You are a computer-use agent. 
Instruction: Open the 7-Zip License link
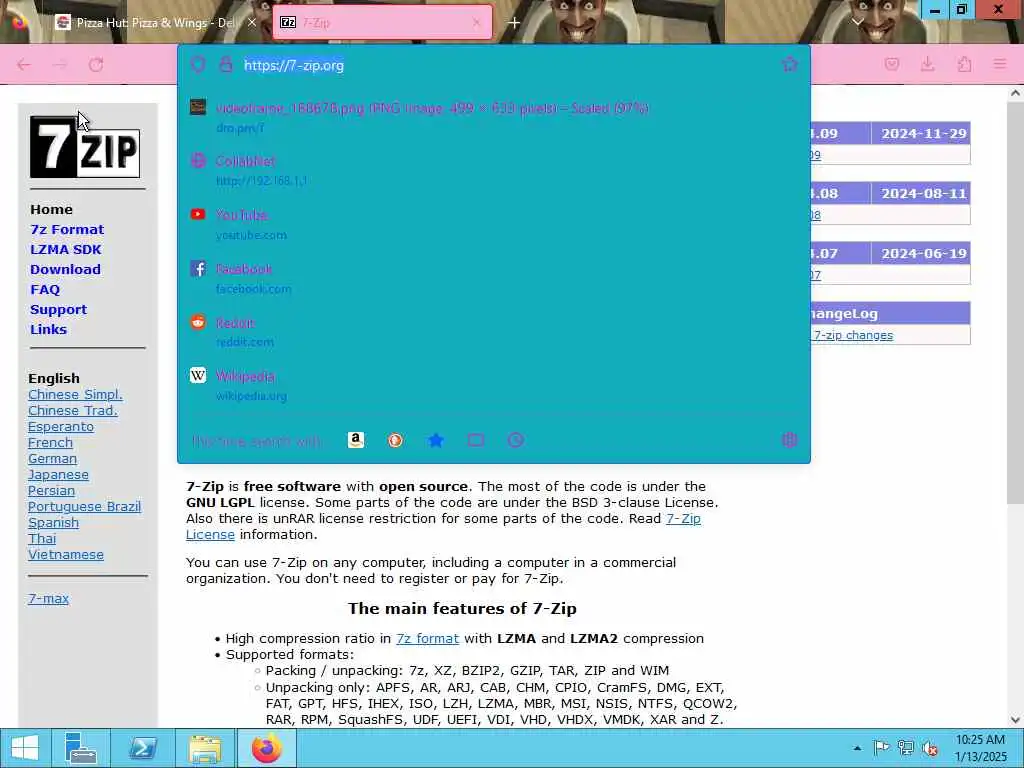click(443, 526)
